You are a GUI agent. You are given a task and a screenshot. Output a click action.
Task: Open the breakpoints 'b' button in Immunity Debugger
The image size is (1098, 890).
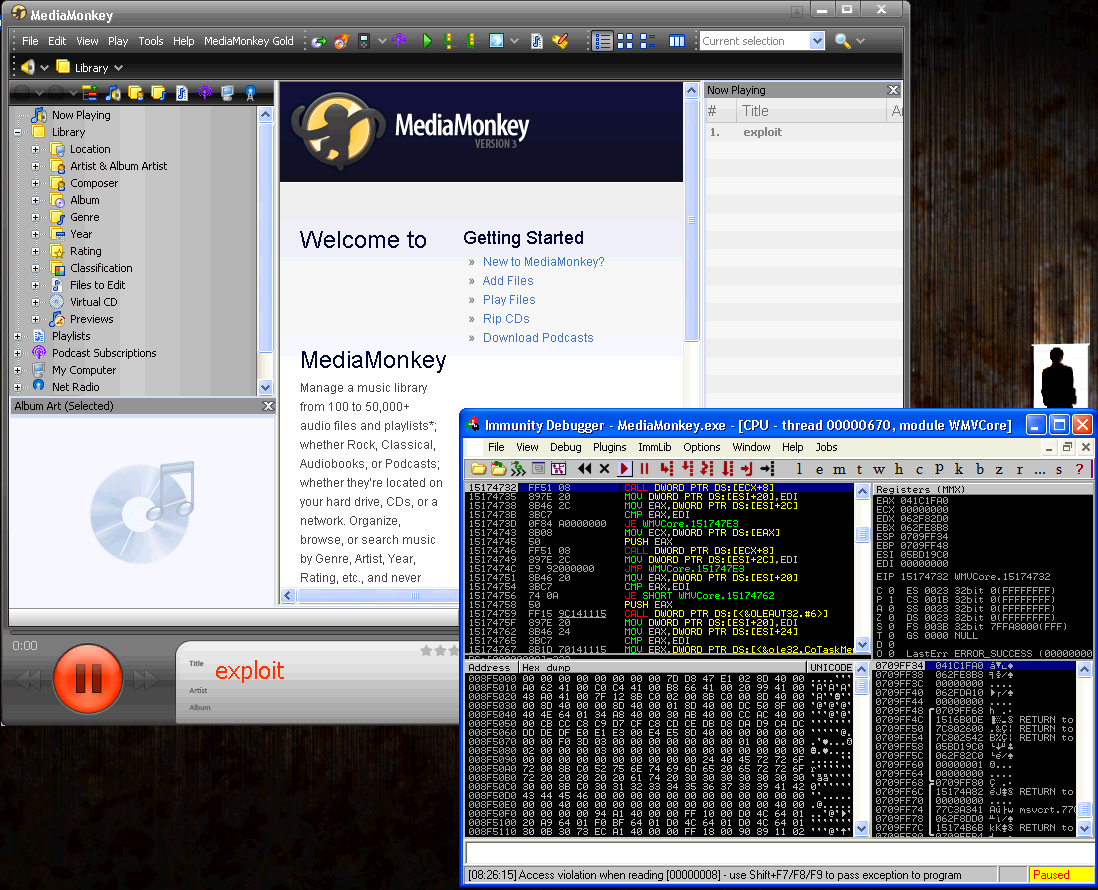[980, 469]
